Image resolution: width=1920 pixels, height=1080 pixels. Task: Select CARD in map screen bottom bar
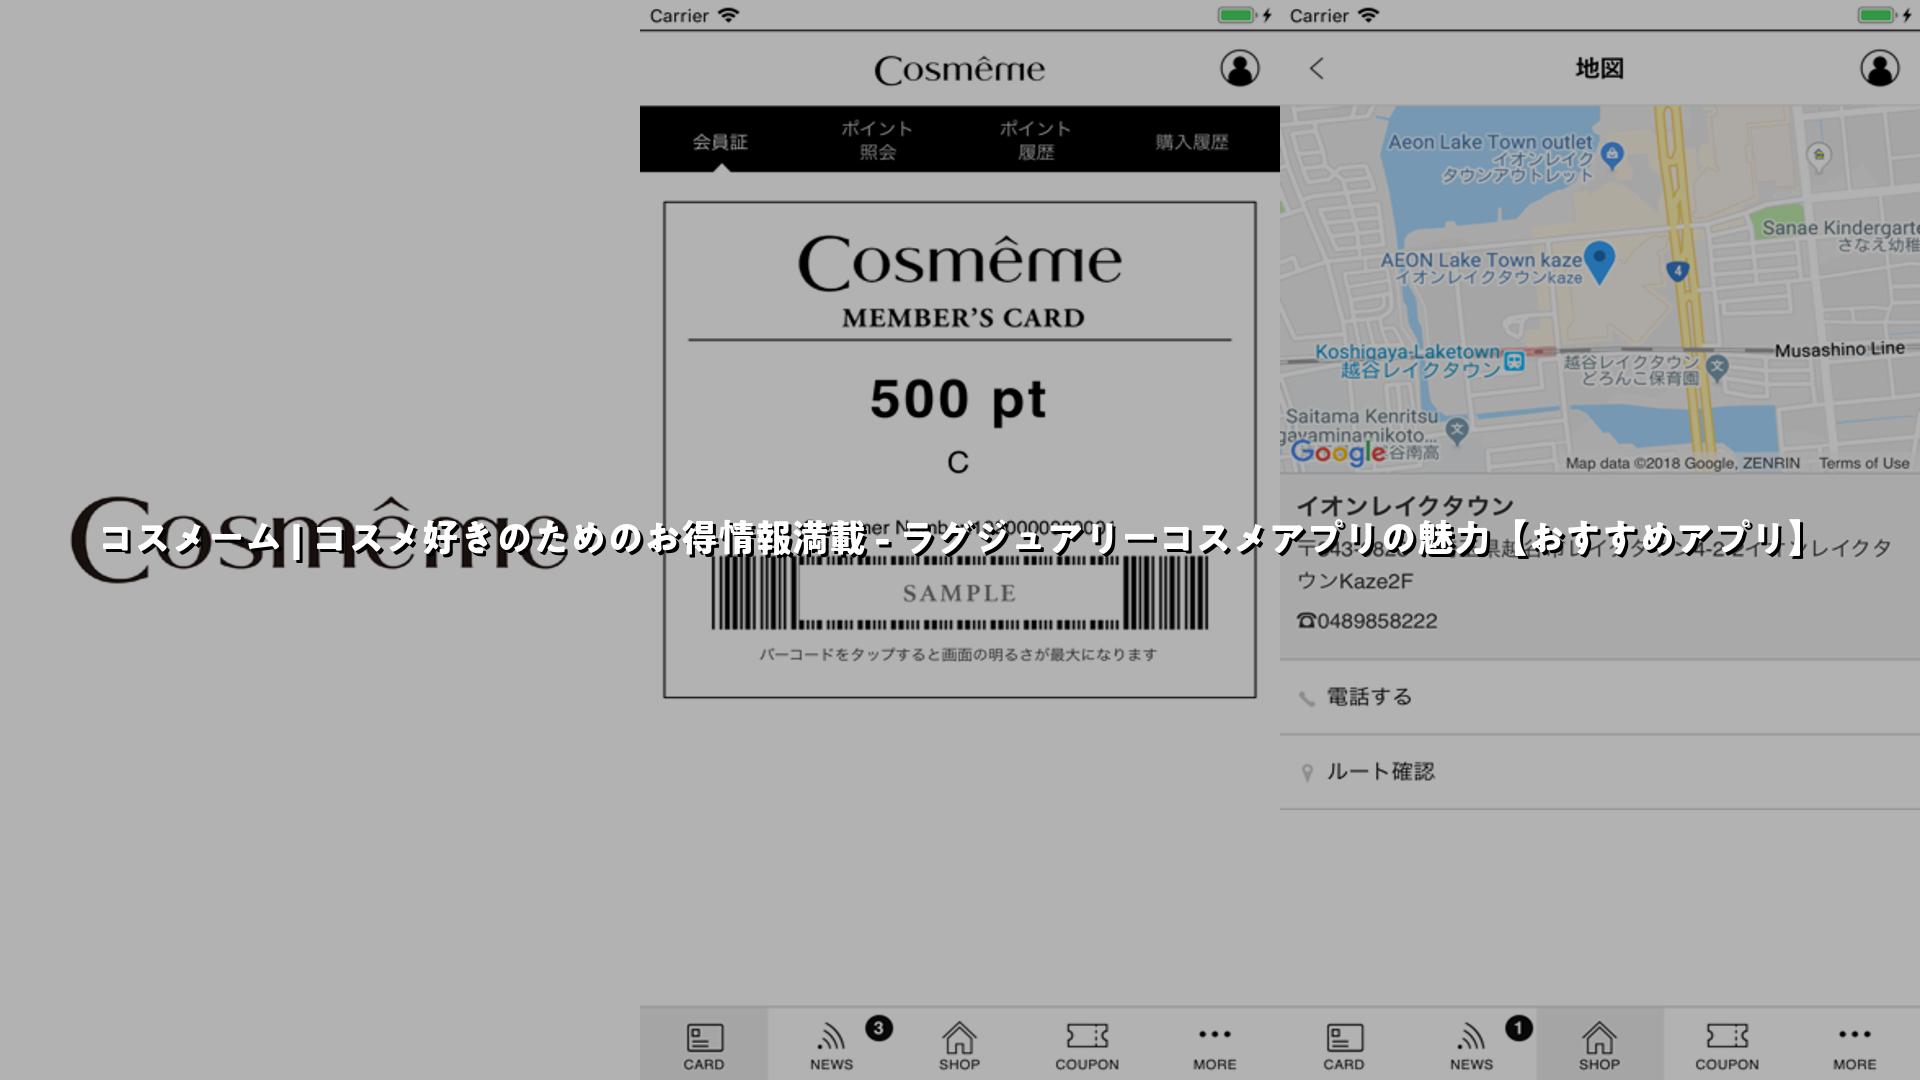pos(1344,1046)
